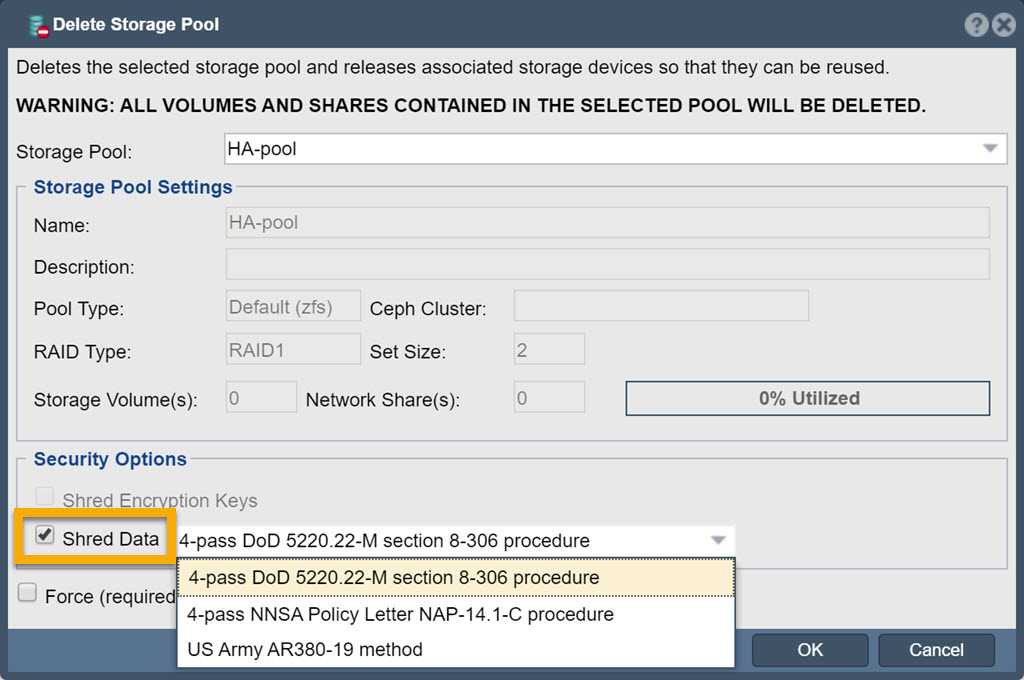Image resolution: width=1024 pixels, height=680 pixels.
Task: Open the Storage Pool dropdown arrow
Action: tap(990, 149)
